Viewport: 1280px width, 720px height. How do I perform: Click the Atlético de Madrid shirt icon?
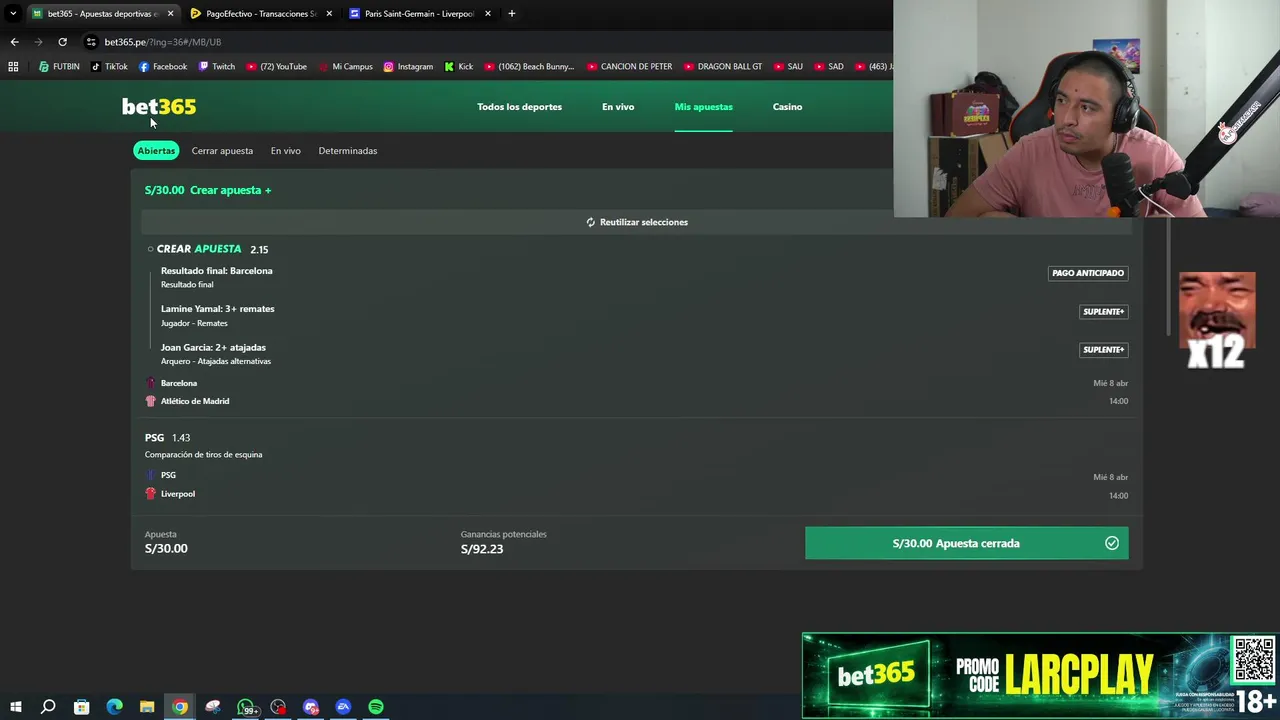(x=151, y=401)
